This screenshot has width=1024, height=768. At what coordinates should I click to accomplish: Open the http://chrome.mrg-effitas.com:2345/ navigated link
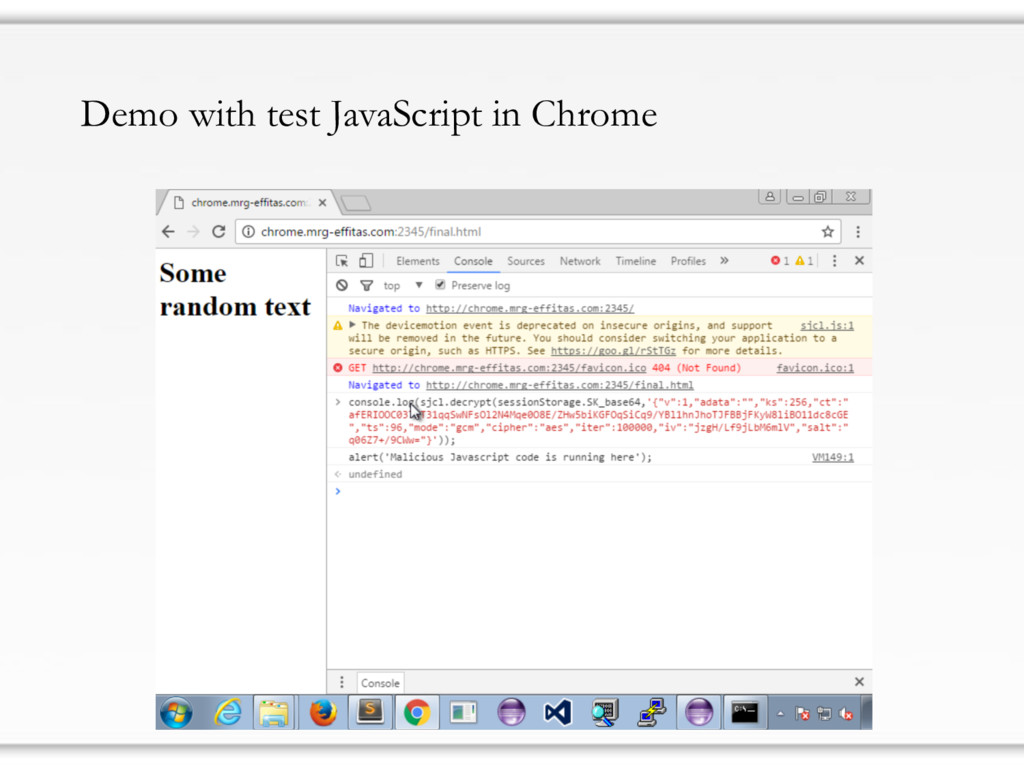coord(530,308)
